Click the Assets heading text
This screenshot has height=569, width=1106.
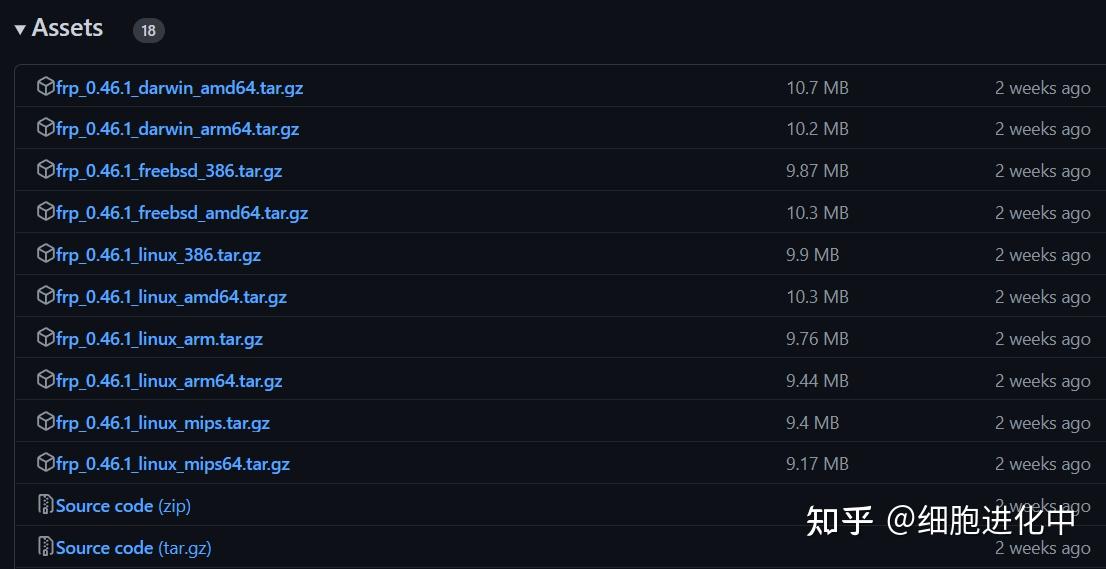click(x=67, y=28)
